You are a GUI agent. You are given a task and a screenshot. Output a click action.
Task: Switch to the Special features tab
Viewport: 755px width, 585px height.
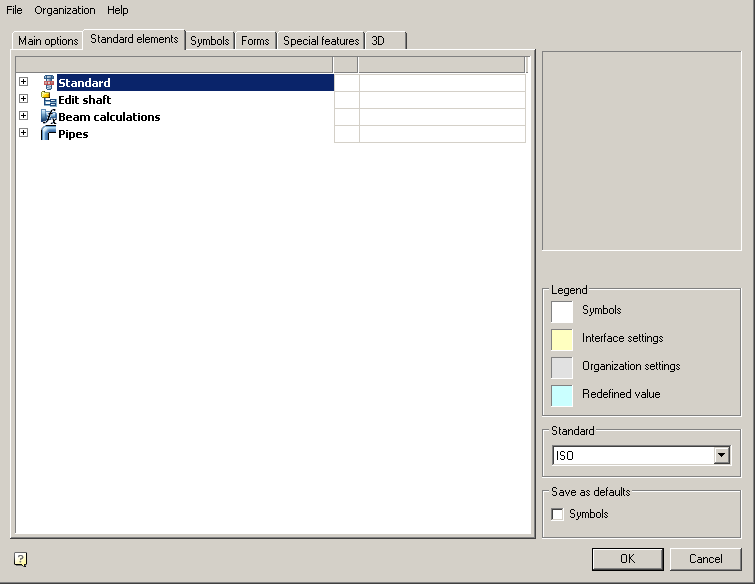click(321, 41)
